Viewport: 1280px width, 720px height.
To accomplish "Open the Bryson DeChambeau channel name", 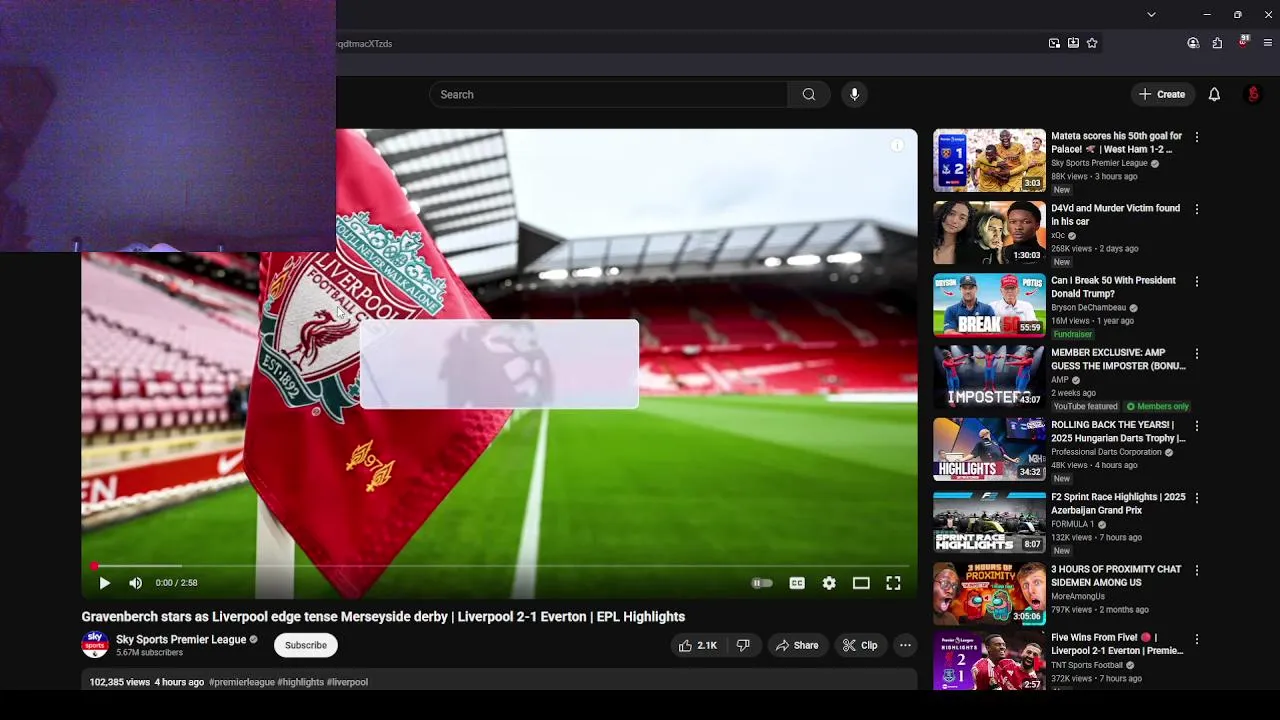I will click(1088, 308).
